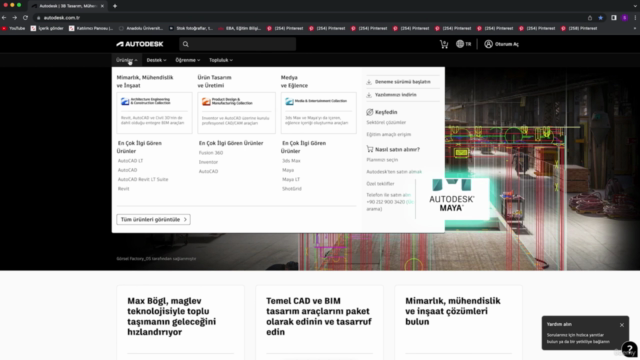Open 3ds Max product link

click(x=291, y=161)
